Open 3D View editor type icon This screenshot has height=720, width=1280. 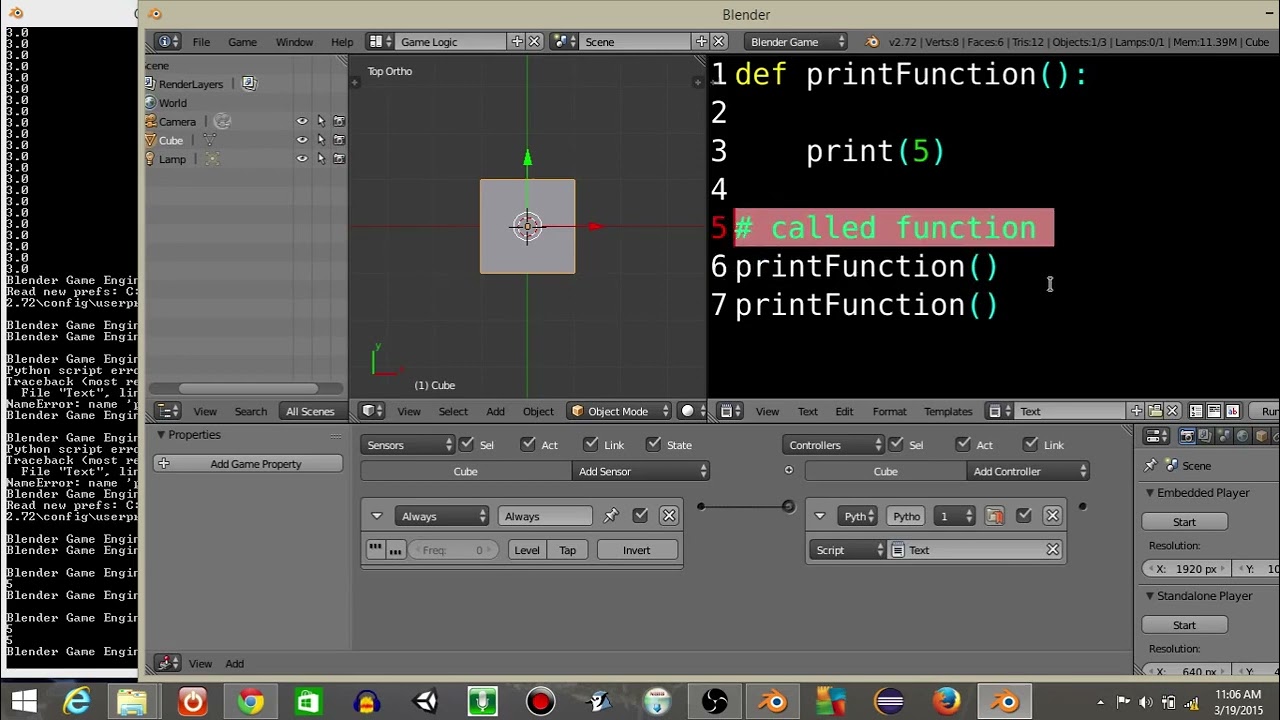(x=372, y=411)
